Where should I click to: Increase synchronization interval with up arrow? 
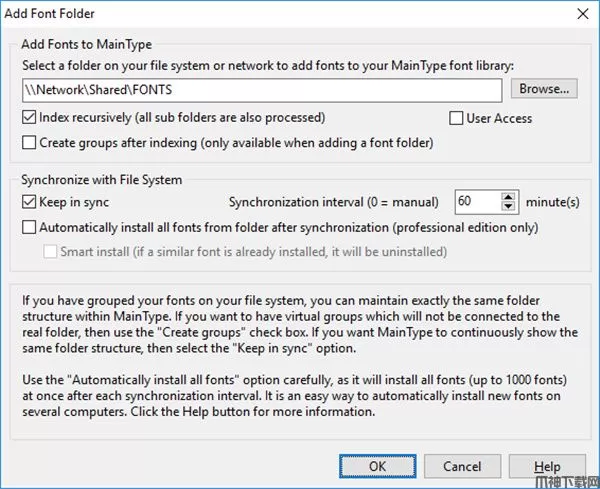pyautogui.click(x=508, y=197)
